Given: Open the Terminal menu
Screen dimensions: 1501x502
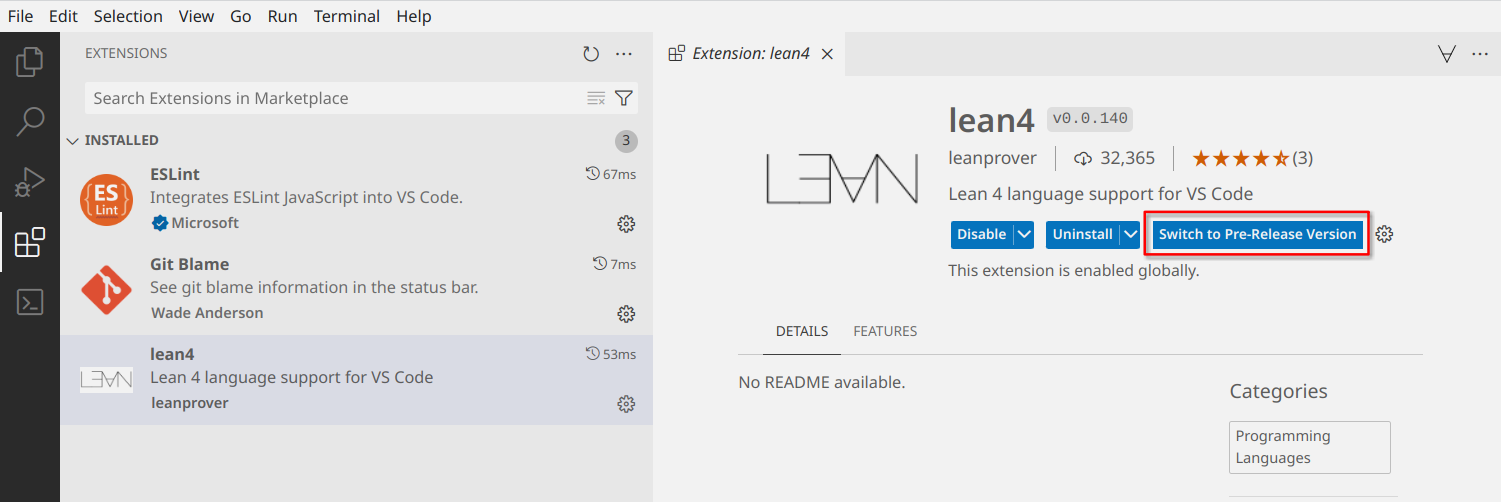Looking at the screenshot, I should (346, 16).
